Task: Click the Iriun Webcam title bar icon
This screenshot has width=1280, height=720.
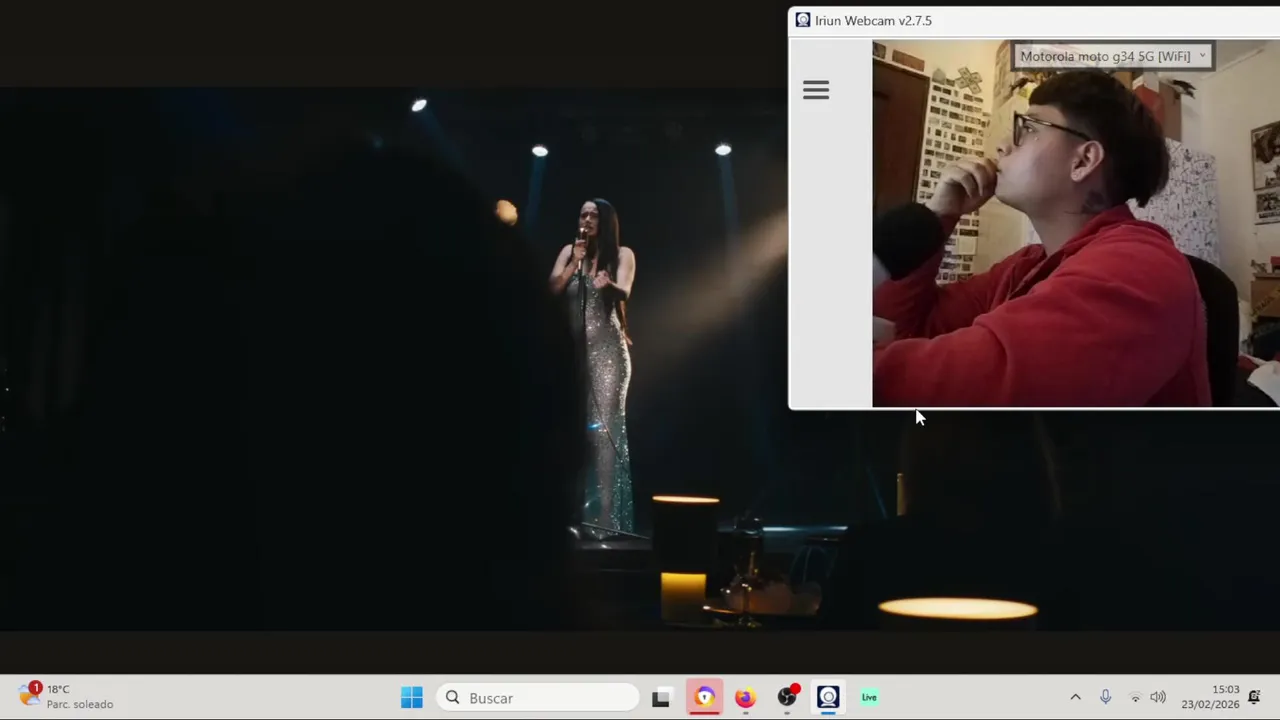Action: tap(802, 20)
